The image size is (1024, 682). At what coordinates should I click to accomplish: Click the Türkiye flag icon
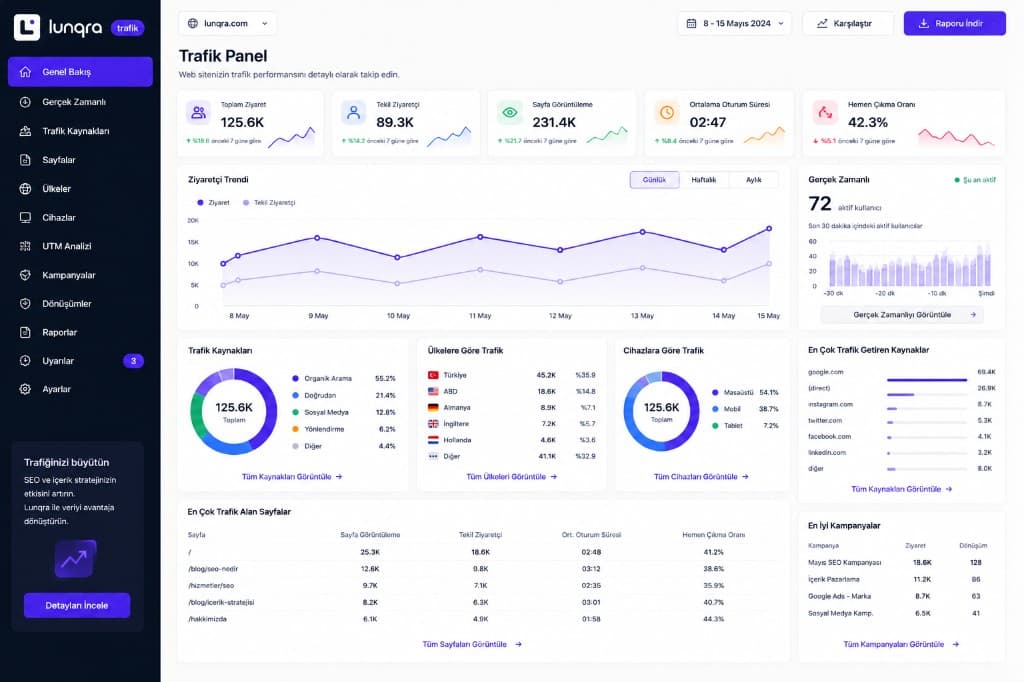pos(433,375)
